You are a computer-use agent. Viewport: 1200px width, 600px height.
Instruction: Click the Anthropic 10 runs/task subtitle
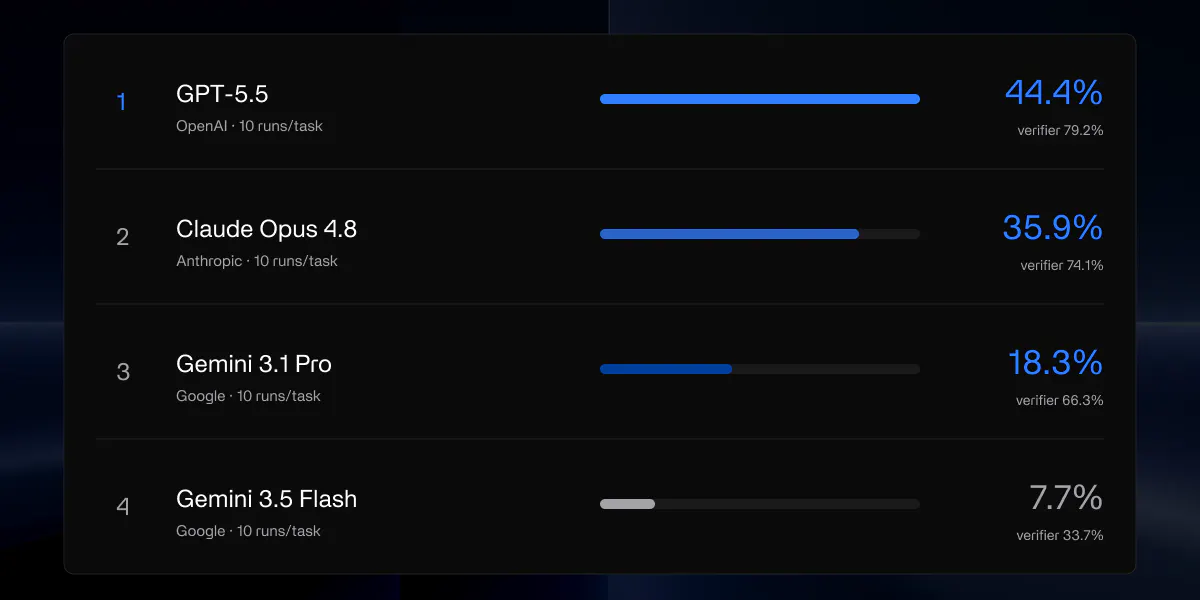point(257,261)
